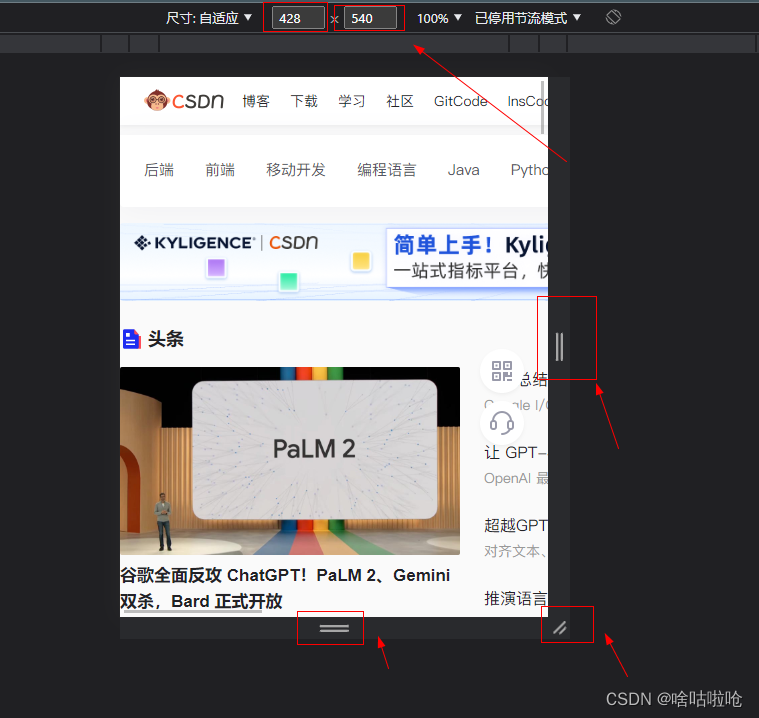
Task: Click the Kyligence banner advertisement
Action: pos(334,262)
